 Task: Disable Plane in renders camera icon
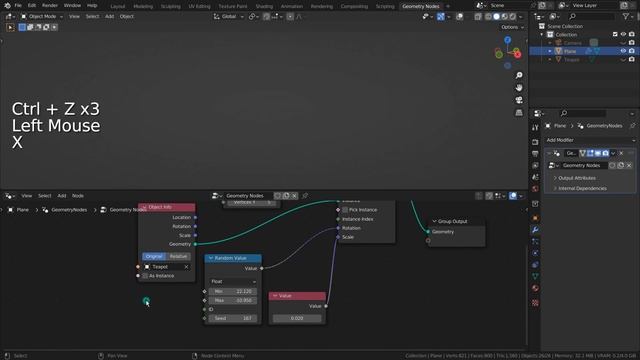point(631,51)
